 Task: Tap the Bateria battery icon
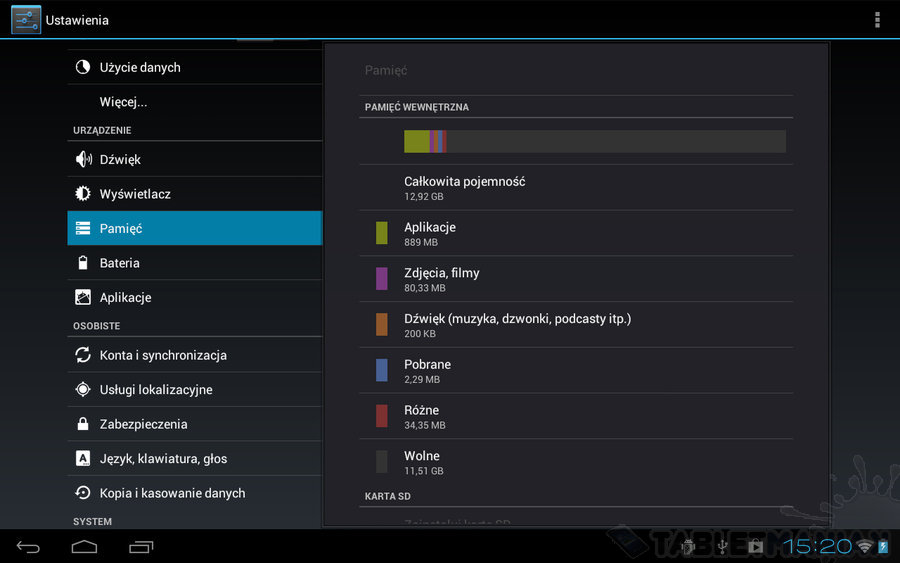(83, 263)
